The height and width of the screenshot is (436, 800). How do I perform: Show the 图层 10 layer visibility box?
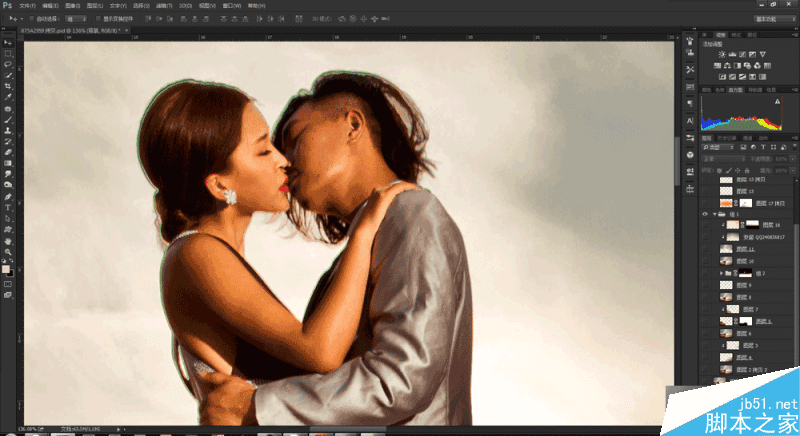point(705,261)
